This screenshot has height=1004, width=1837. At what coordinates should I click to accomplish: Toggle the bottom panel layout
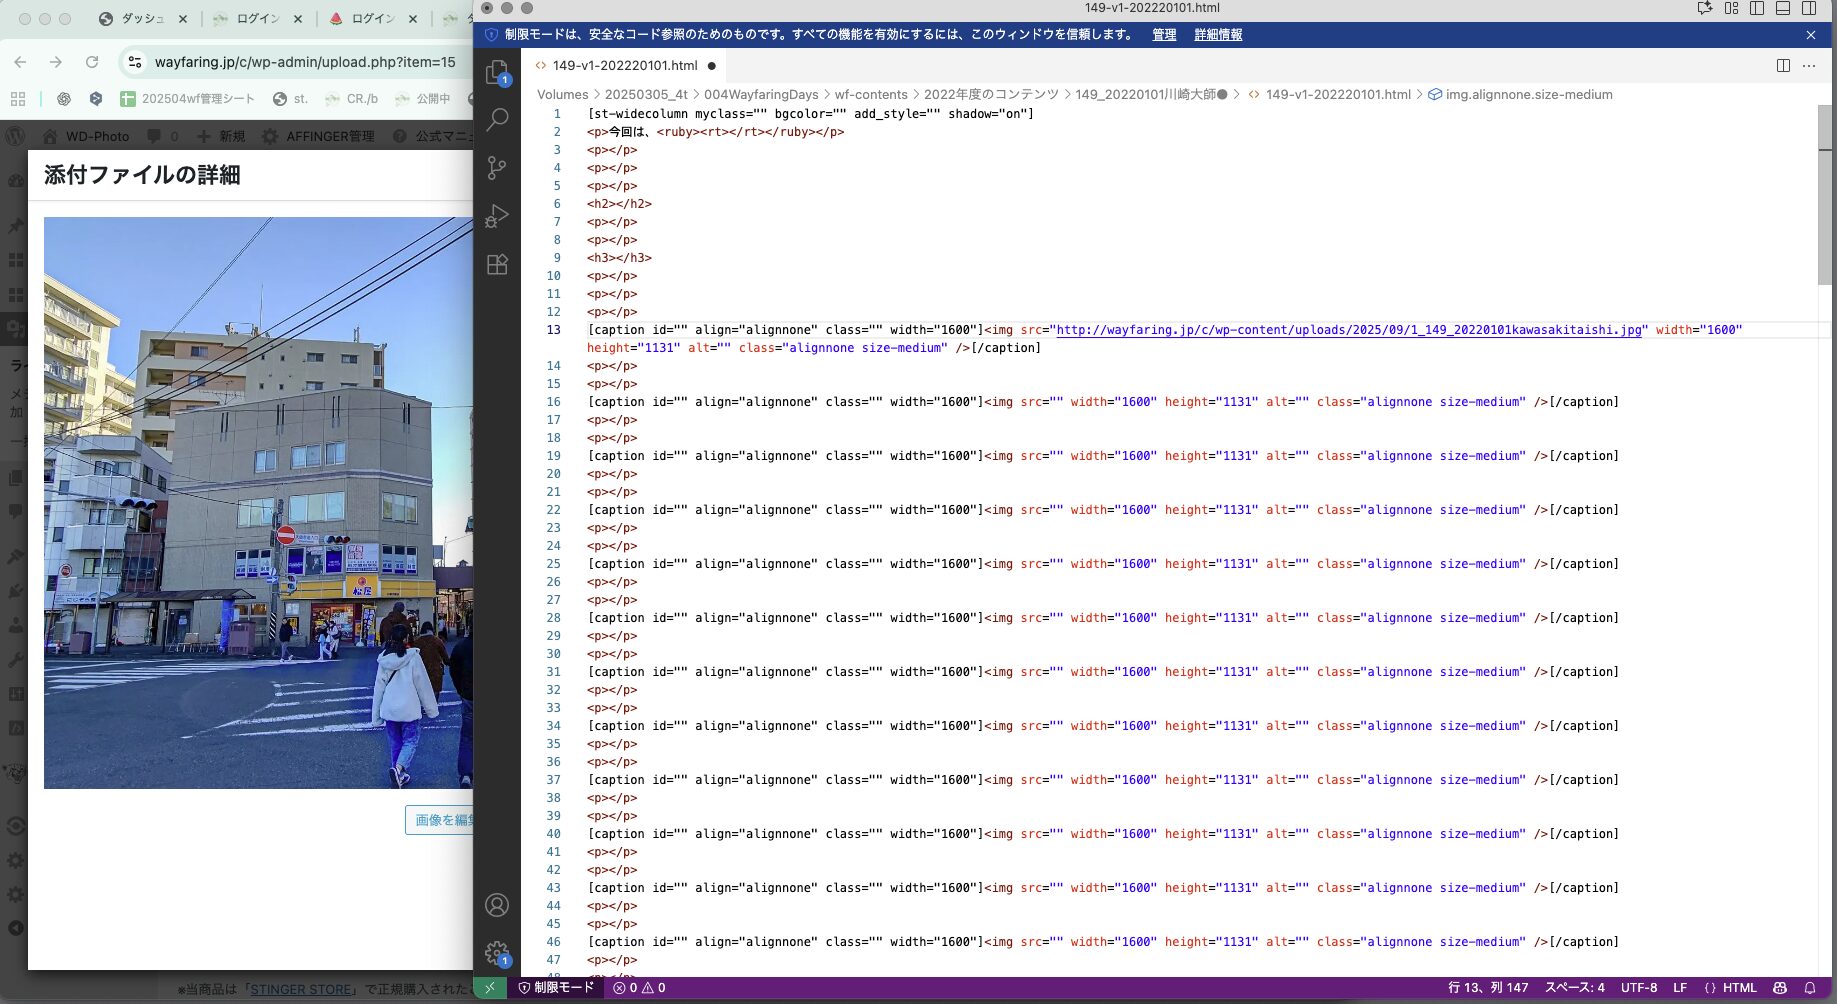[1783, 8]
